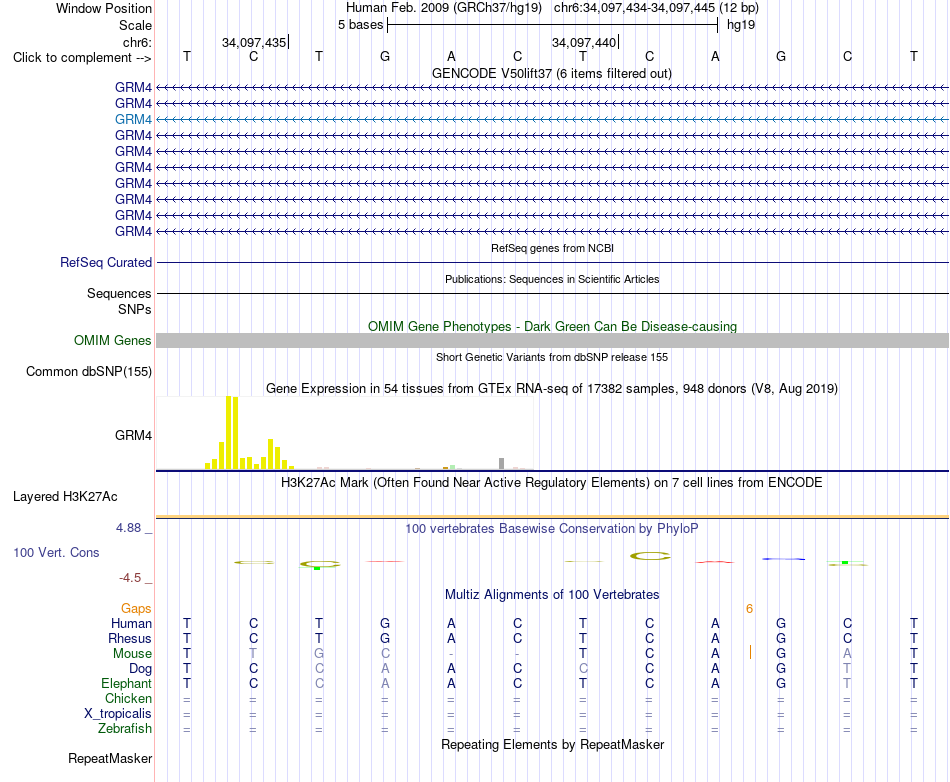Open 'RefSeq genes from NCBI' track title
This screenshot has width=950, height=782.
pyautogui.click(x=552, y=248)
